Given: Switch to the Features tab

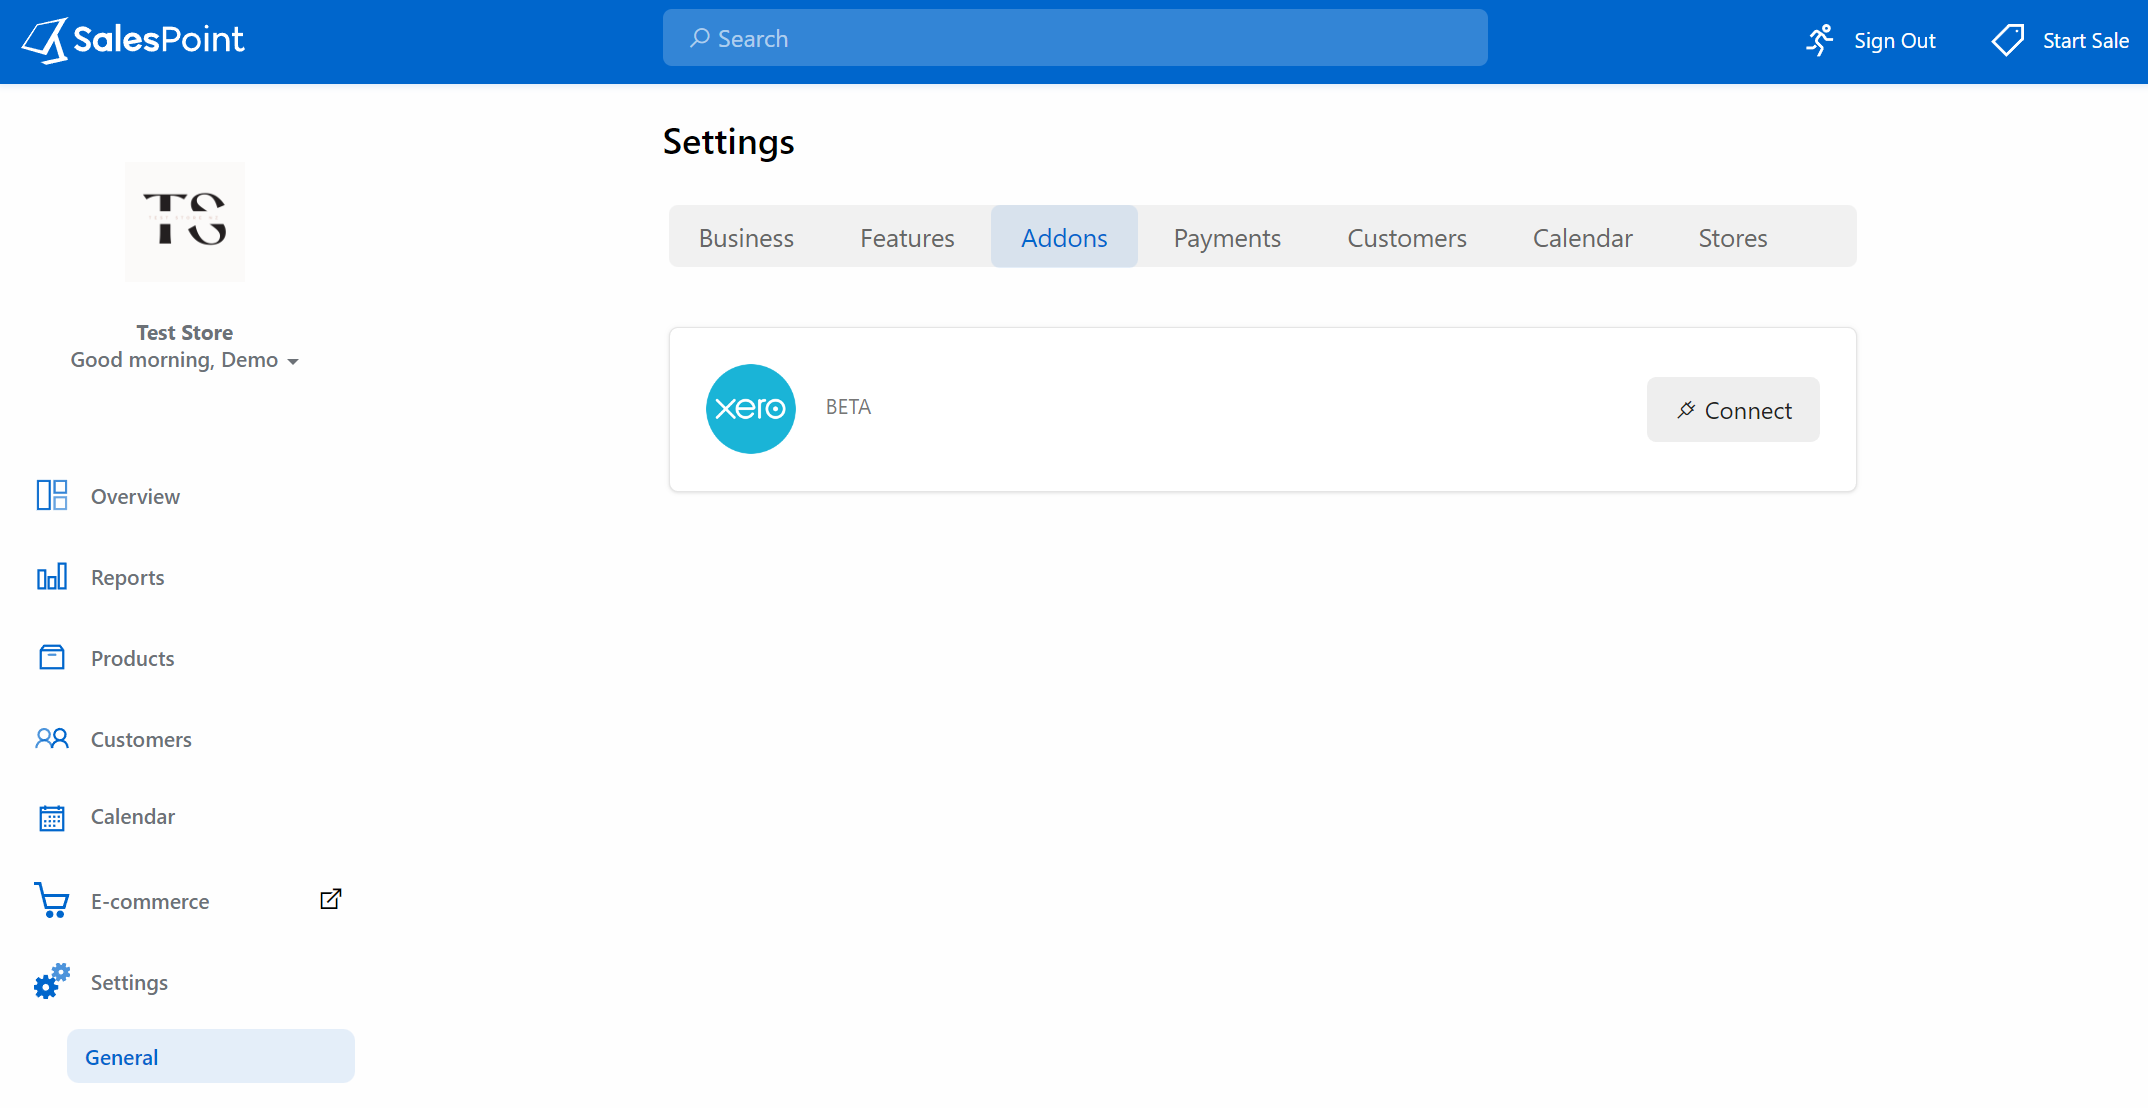Looking at the screenshot, I should pos(907,237).
